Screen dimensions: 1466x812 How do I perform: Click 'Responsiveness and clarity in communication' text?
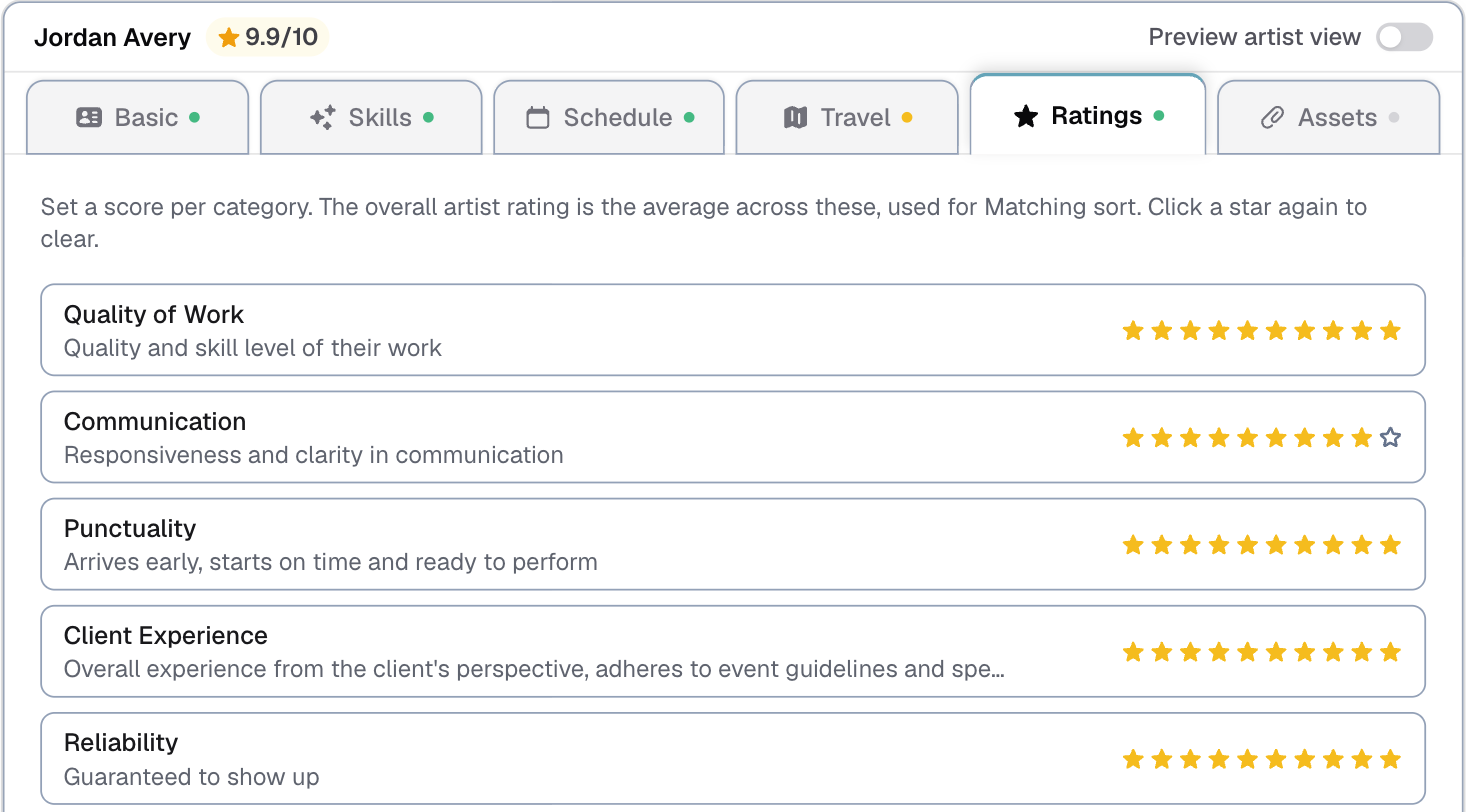click(x=314, y=455)
